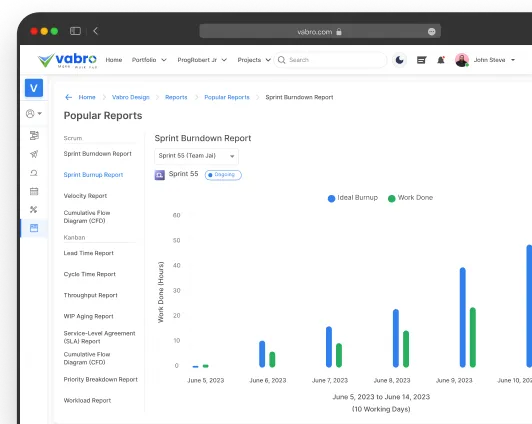
Task: Toggle Ideal Burnup legend blue swatch
Action: (x=331, y=198)
